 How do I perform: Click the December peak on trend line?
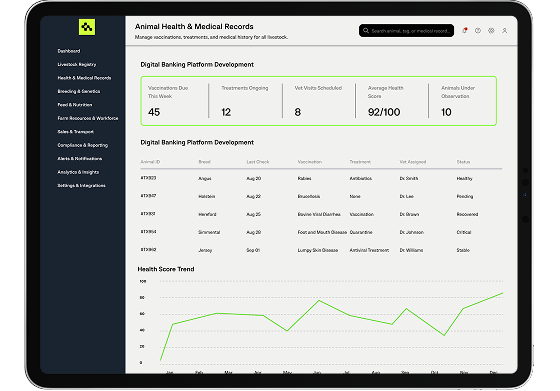(x=502, y=293)
